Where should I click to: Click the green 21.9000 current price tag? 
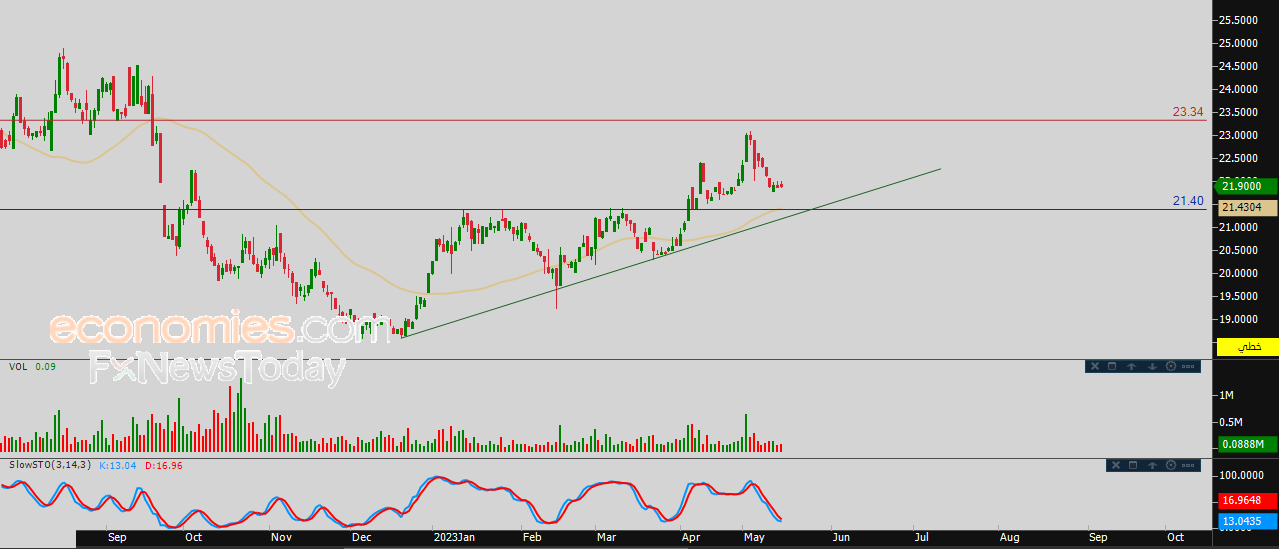click(1247, 186)
